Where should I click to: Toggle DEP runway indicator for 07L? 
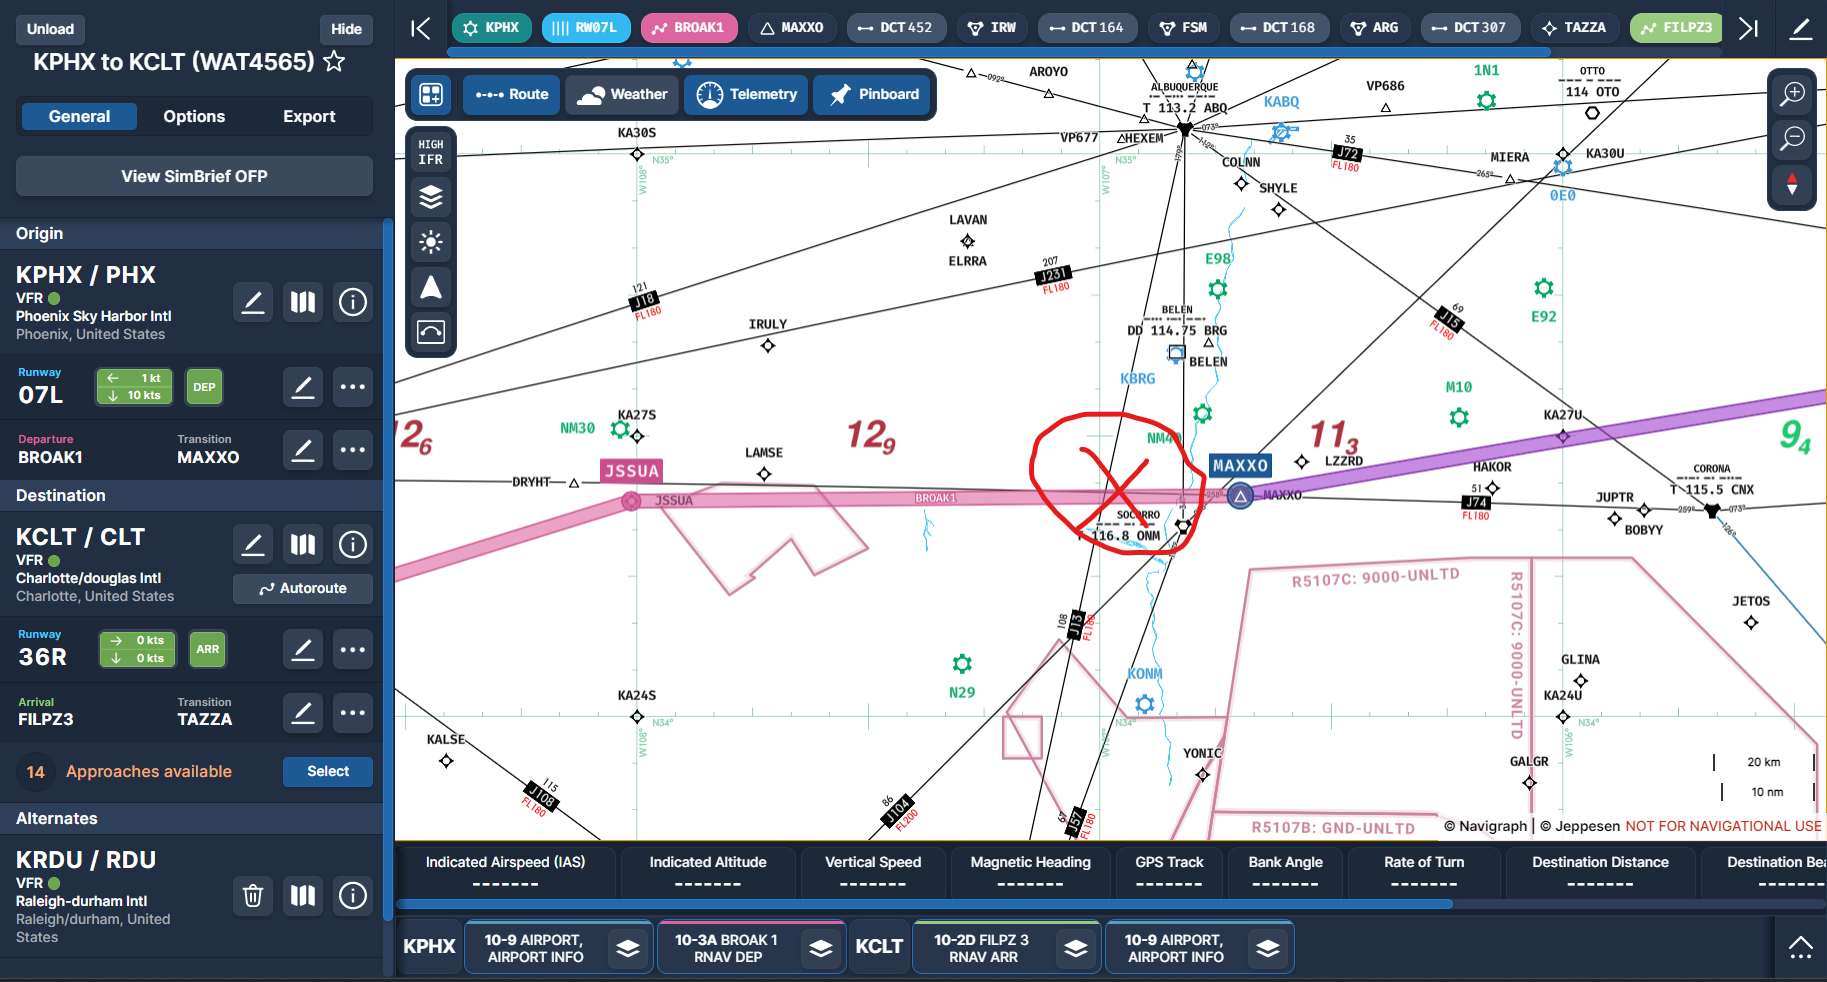[204, 387]
